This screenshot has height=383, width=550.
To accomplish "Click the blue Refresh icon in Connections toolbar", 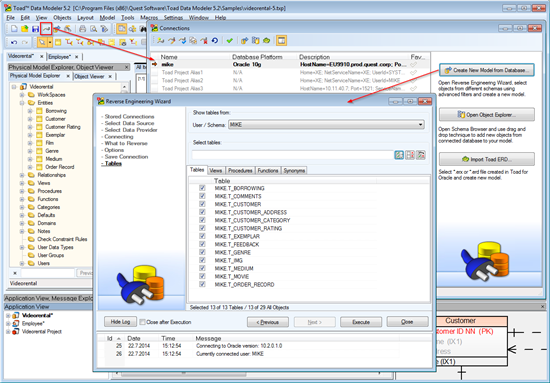I will tap(215, 41).
